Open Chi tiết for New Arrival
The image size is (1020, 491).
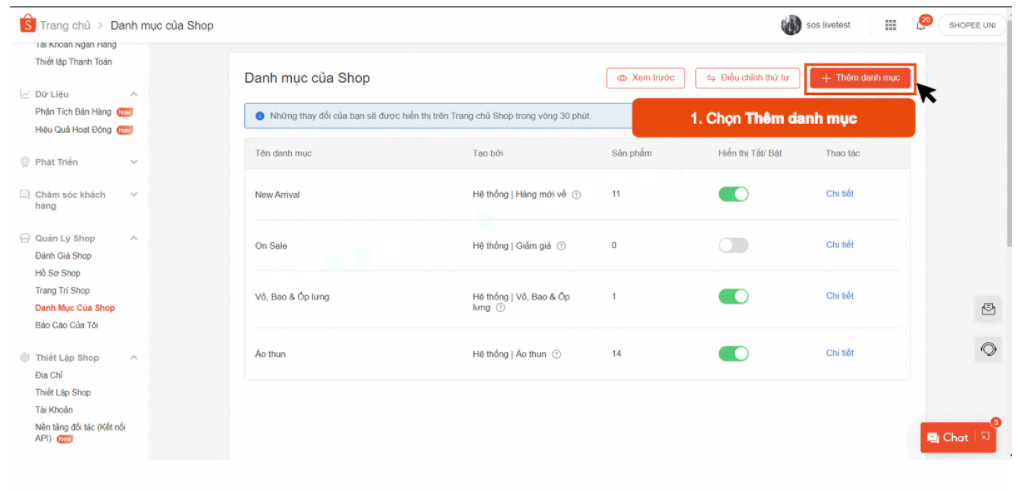pos(839,194)
